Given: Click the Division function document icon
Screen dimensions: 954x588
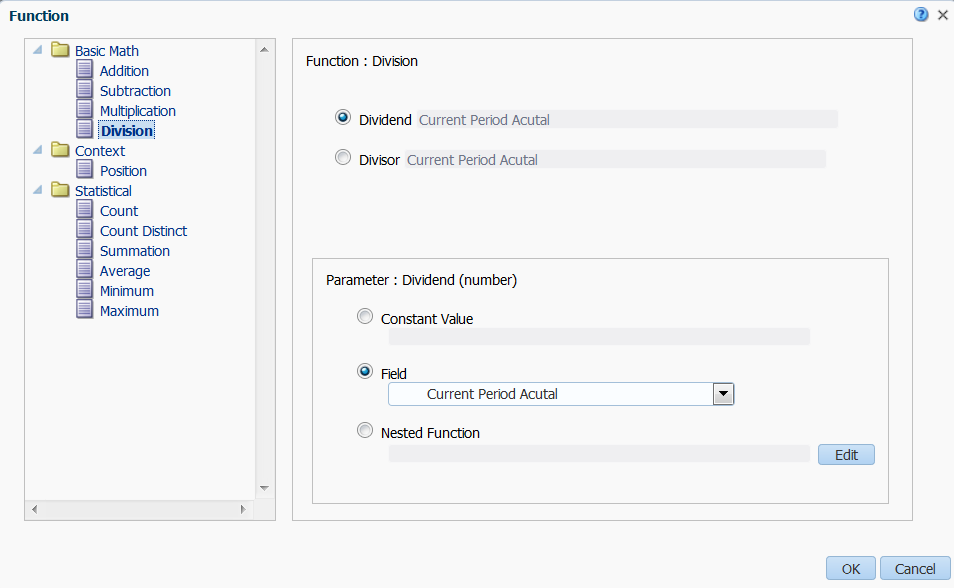Looking at the screenshot, I should [x=85, y=130].
